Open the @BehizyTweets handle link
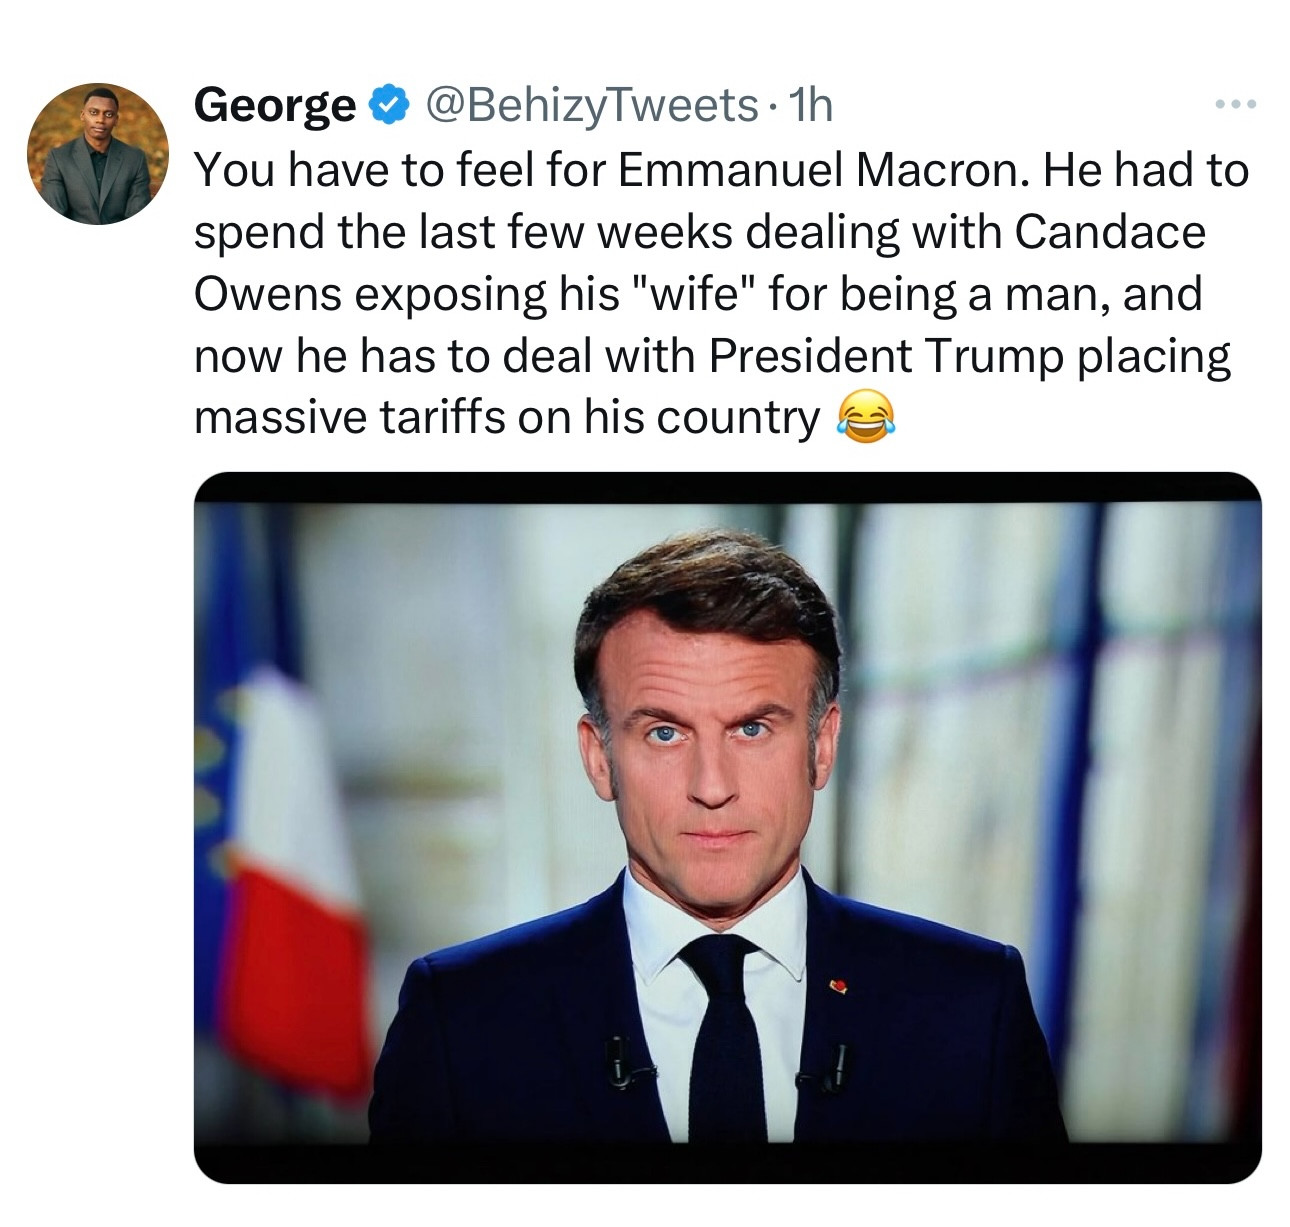 (x=592, y=104)
